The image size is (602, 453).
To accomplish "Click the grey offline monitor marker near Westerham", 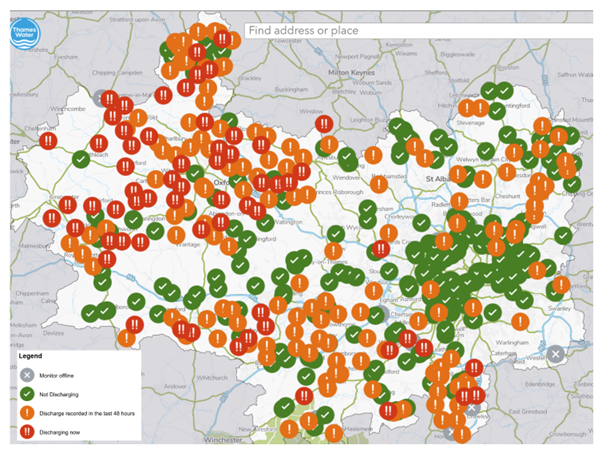I will click(x=557, y=354).
